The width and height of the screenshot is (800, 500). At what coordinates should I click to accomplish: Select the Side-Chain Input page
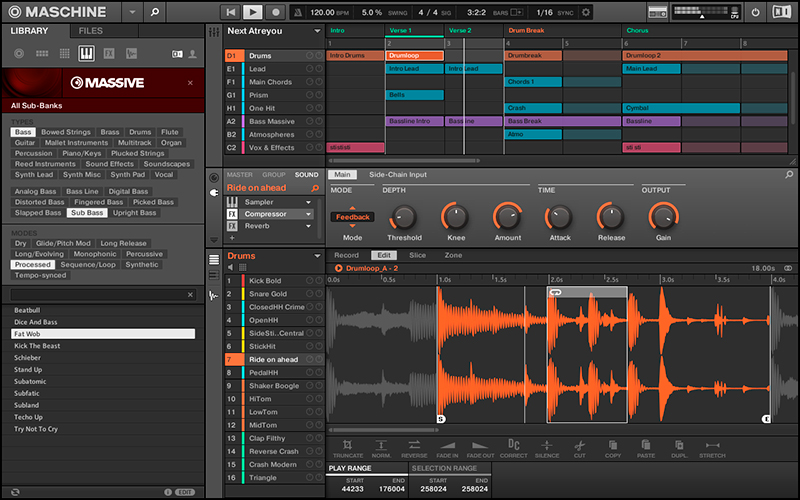pos(397,174)
